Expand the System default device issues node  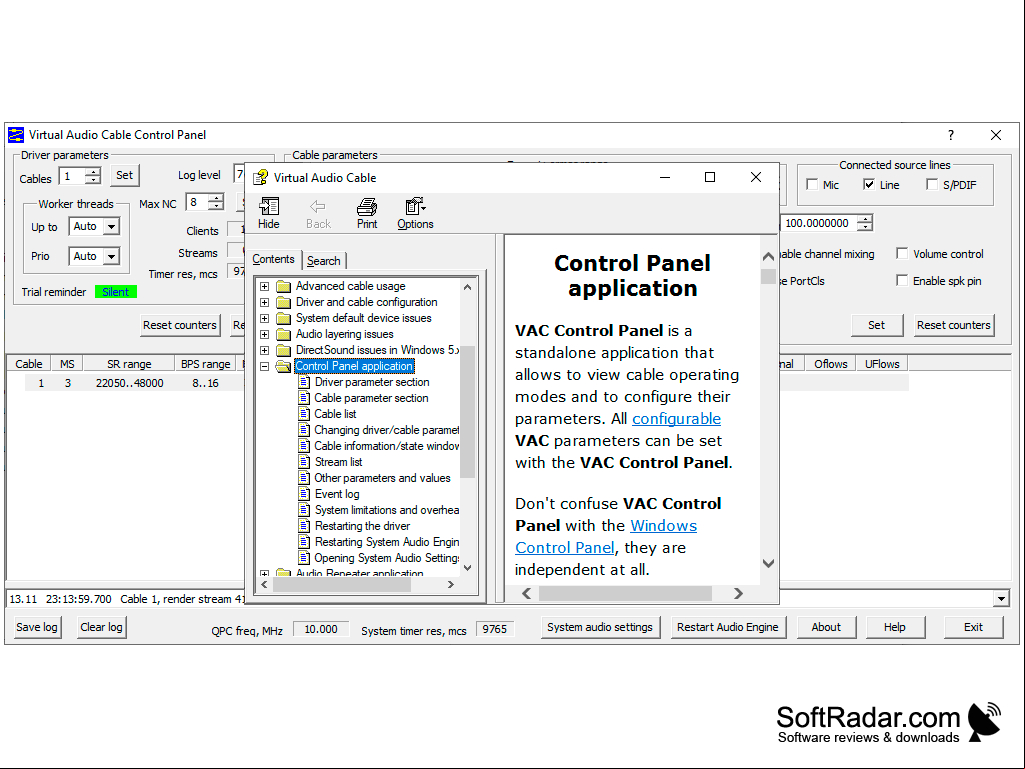(x=264, y=318)
